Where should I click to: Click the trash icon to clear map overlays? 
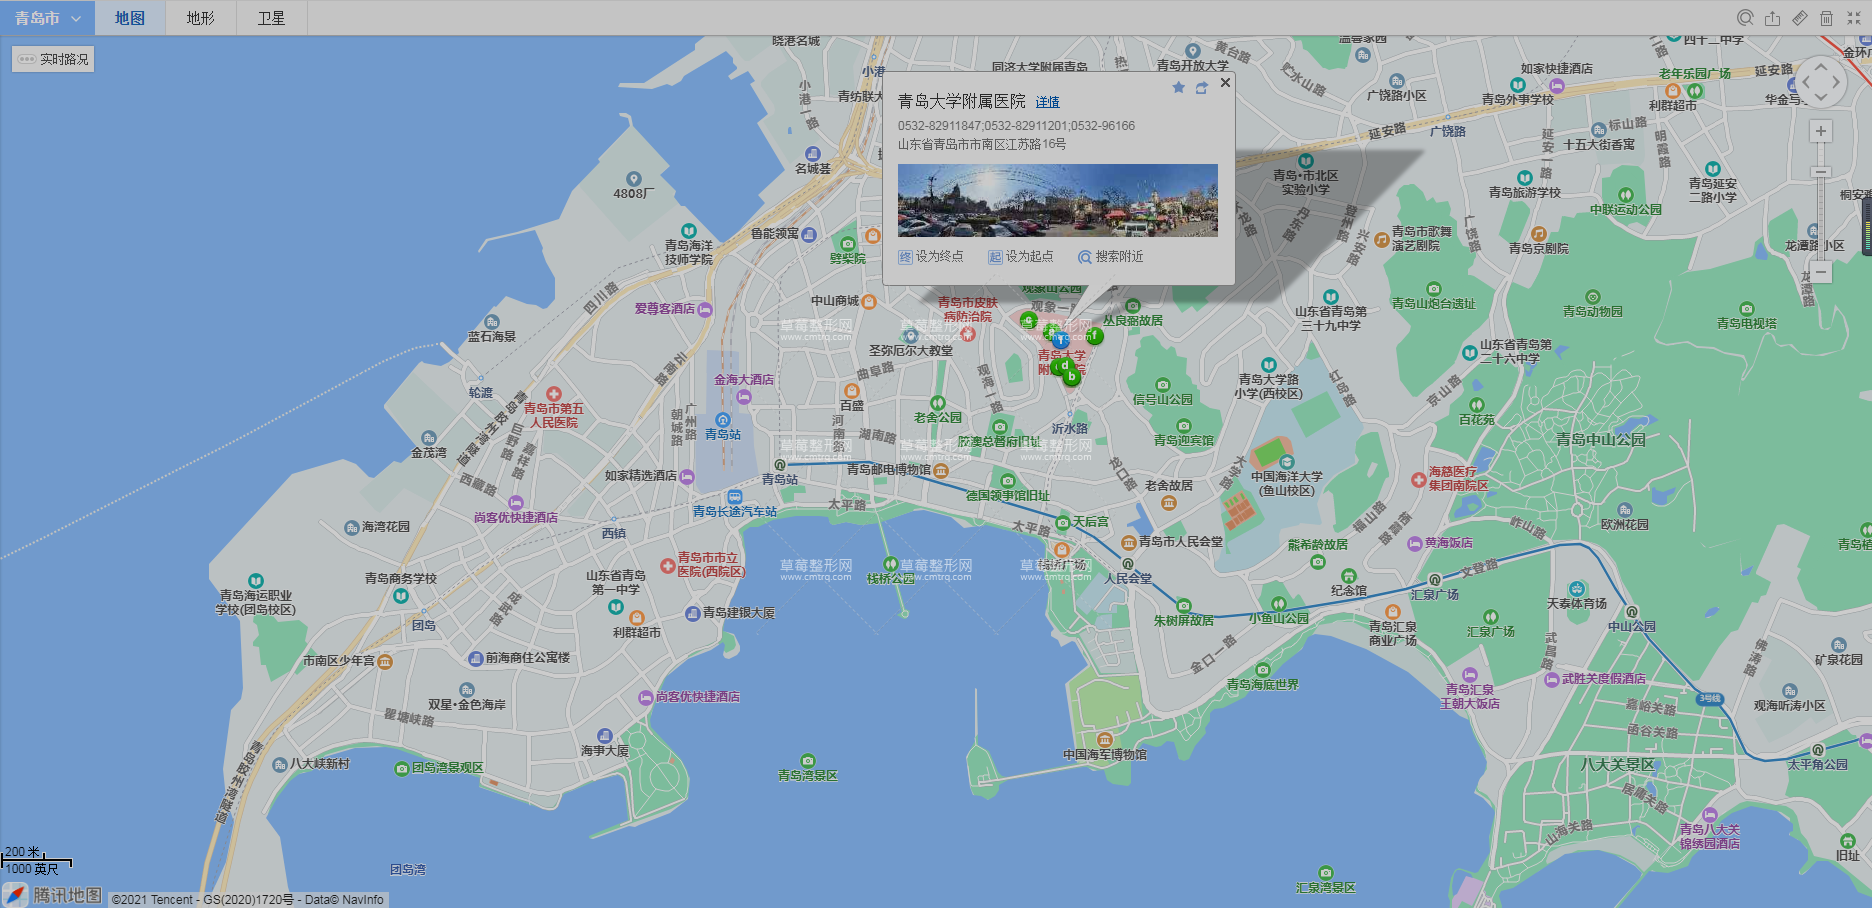(1826, 18)
